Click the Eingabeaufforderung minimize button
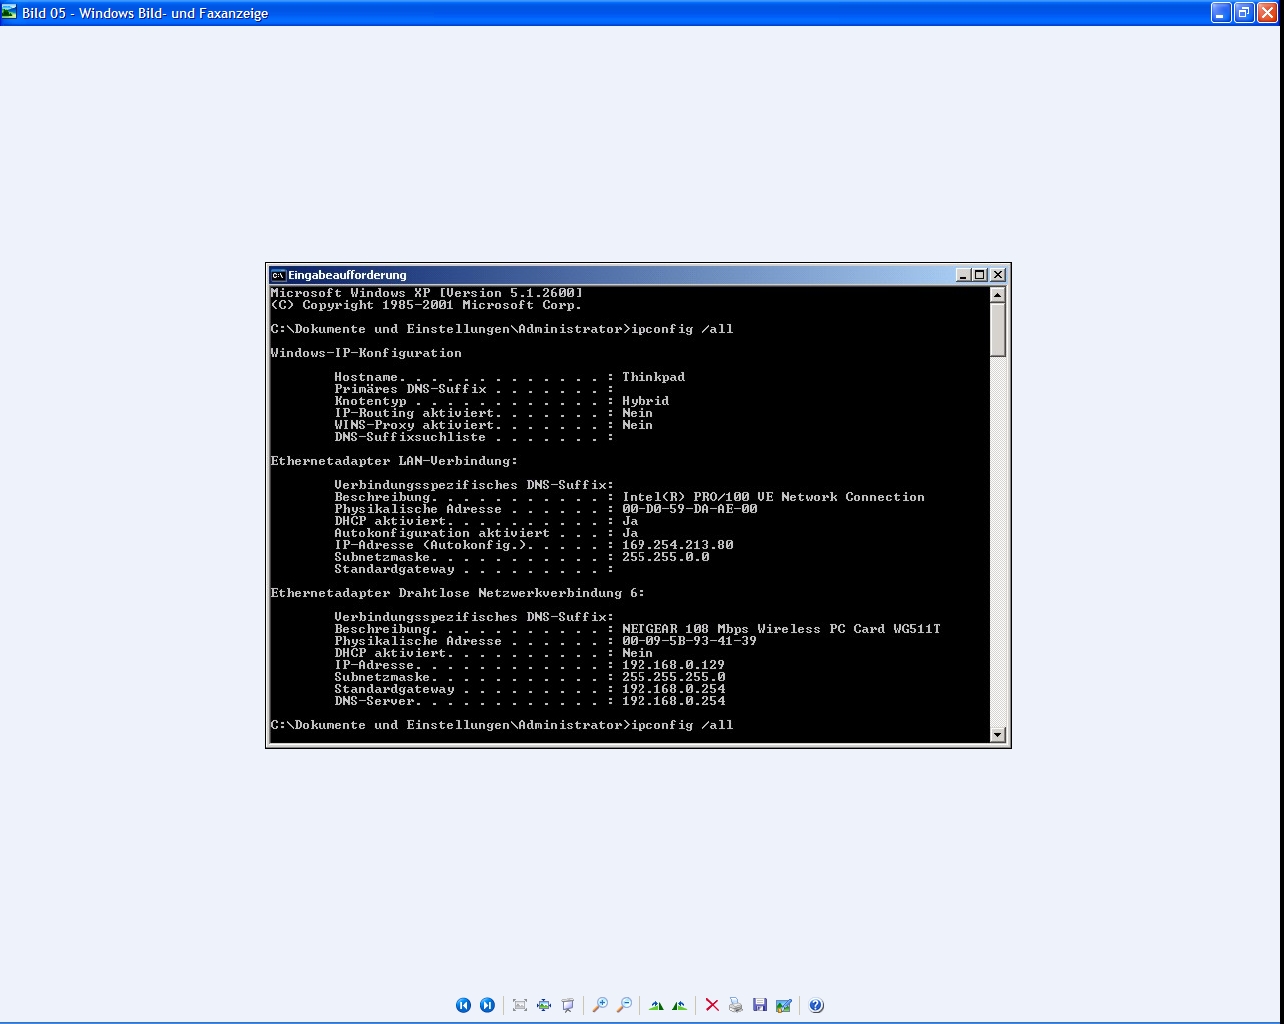1284x1024 pixels. (x=963, y=275)
